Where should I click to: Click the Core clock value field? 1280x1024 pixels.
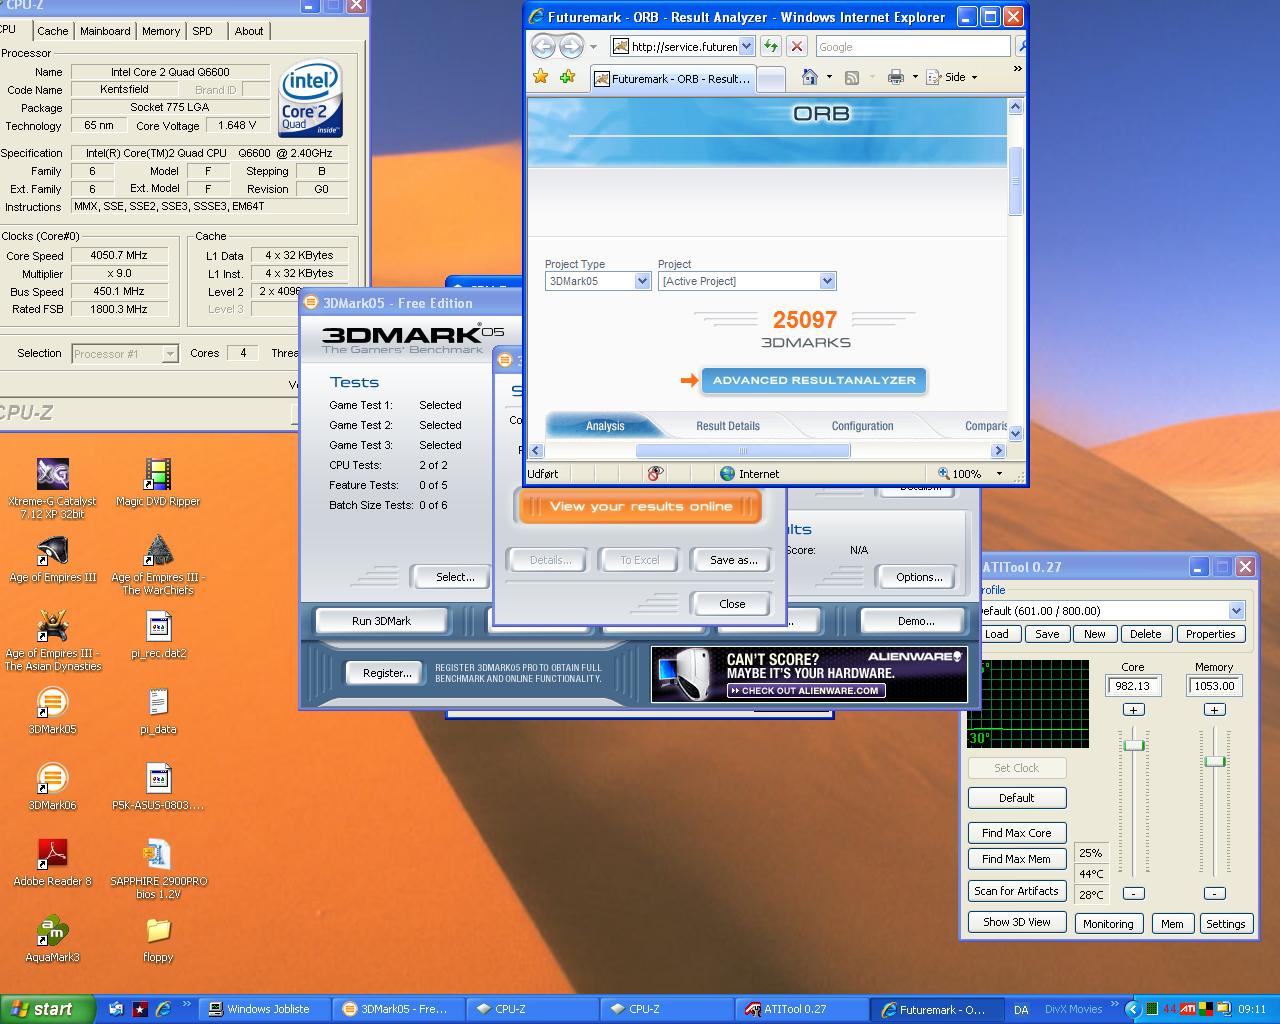tap(1133, 686)
